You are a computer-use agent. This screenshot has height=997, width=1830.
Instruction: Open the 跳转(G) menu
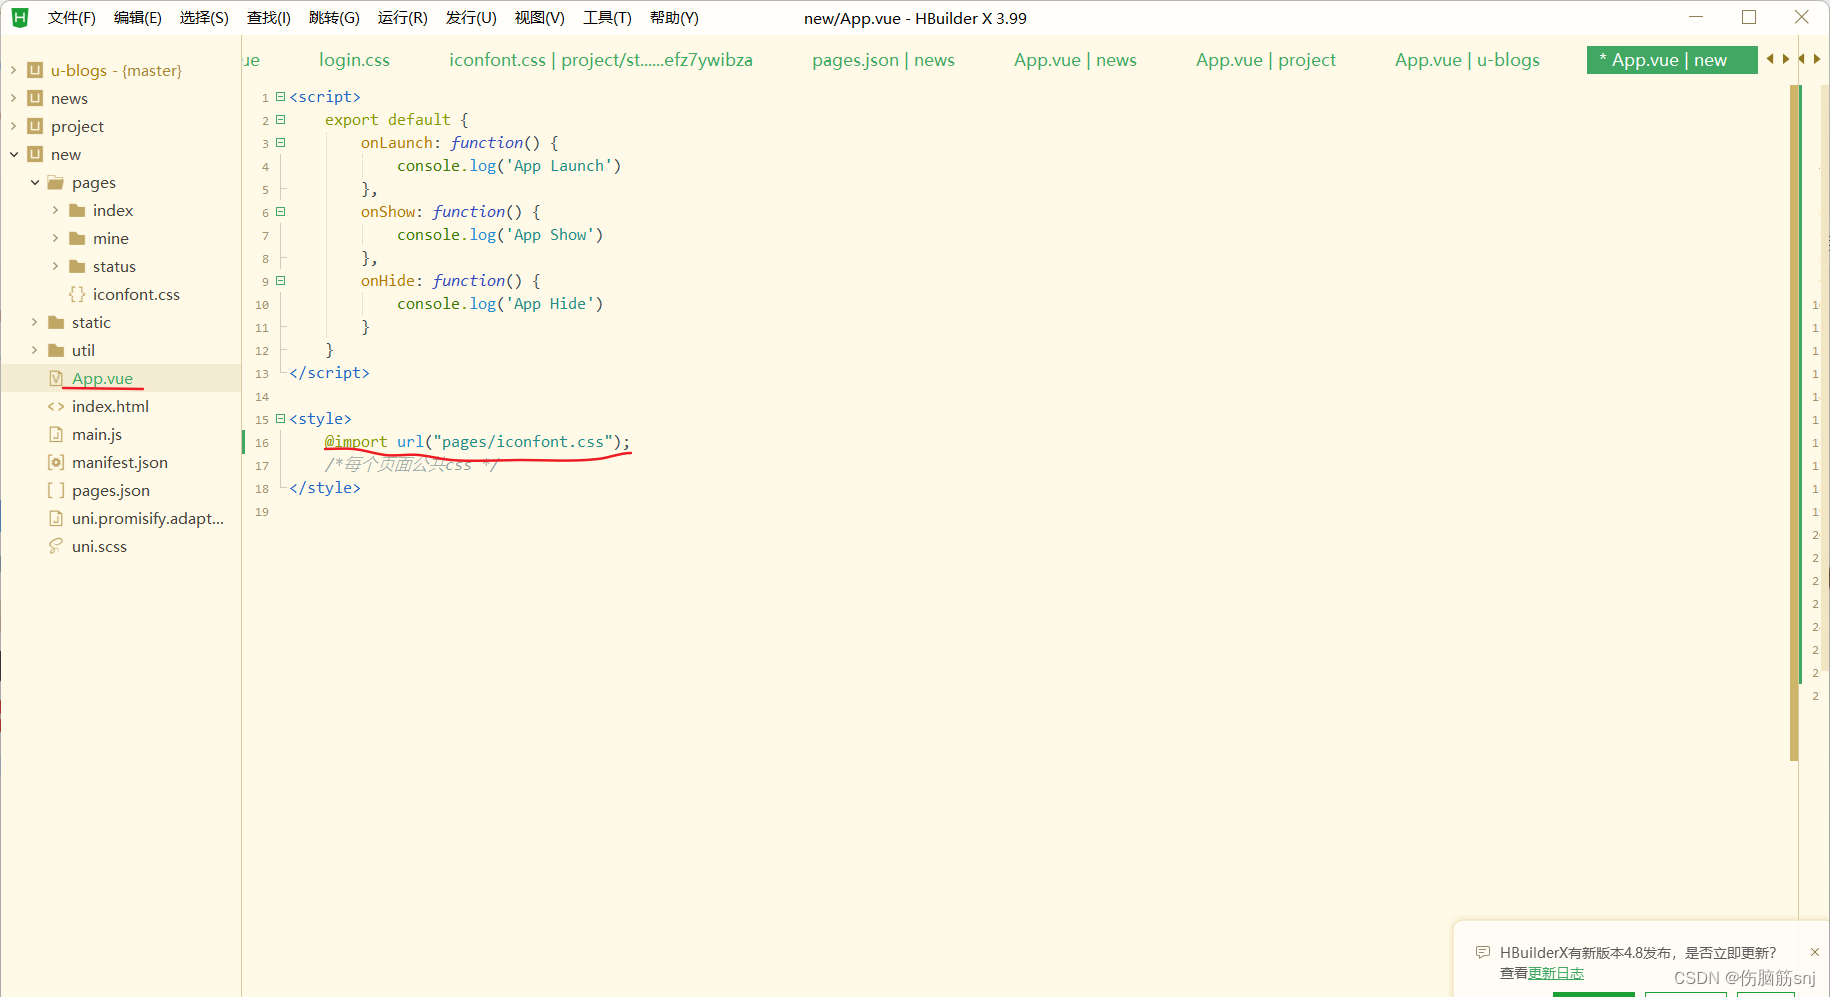pos(334,18)
